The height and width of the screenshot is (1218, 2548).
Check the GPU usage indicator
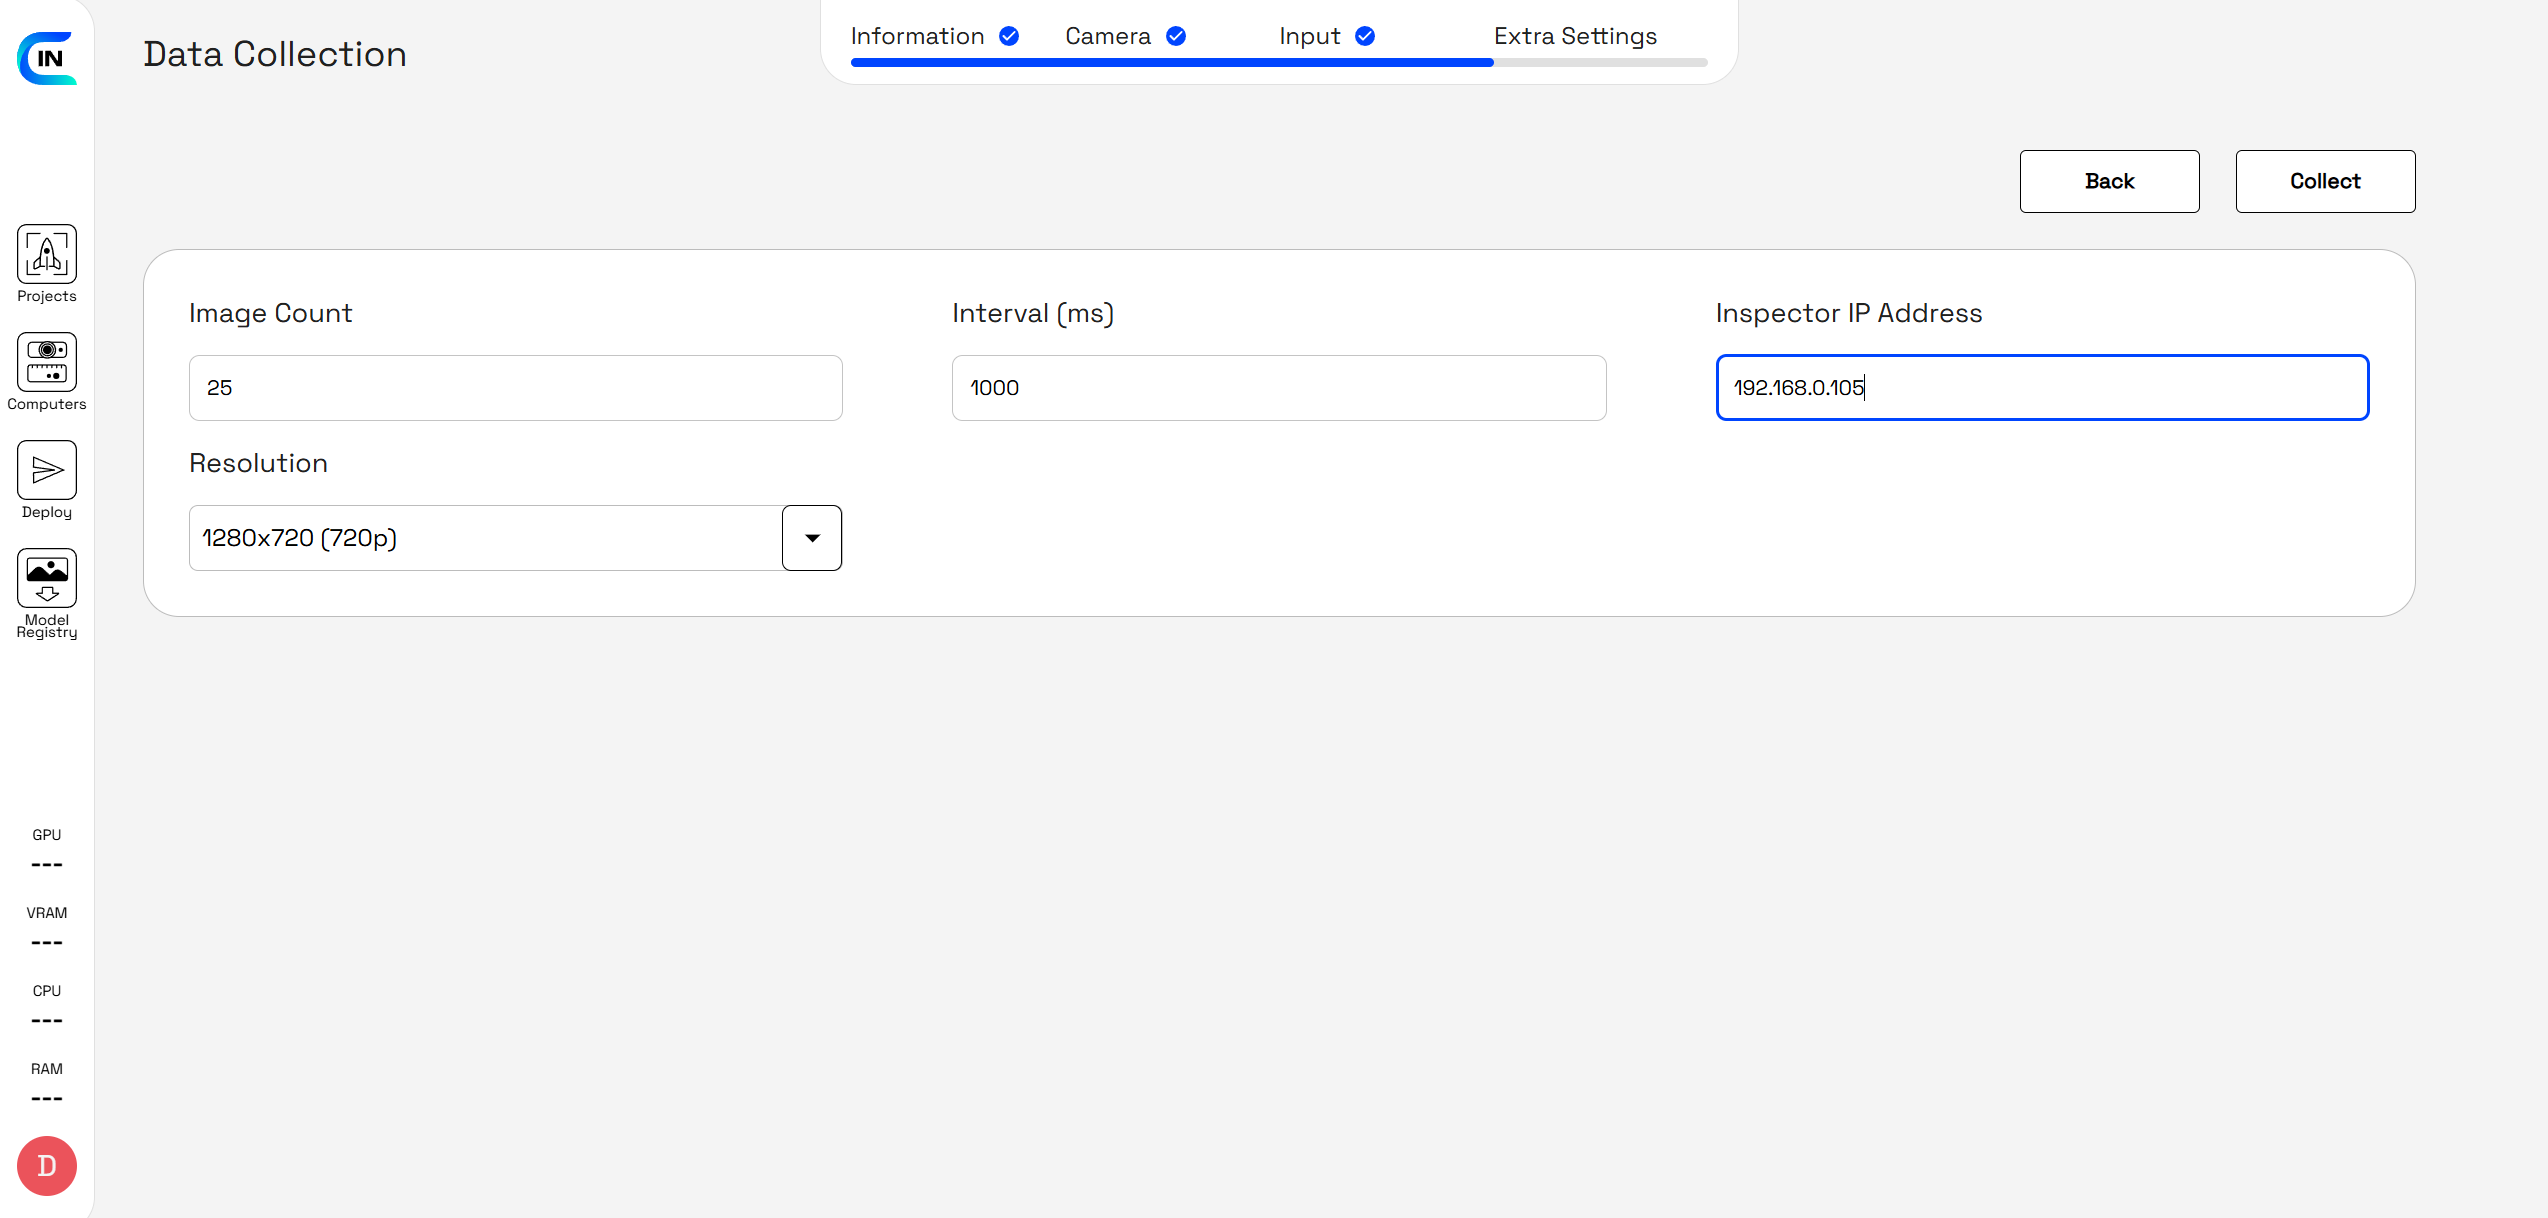[46, 849]
